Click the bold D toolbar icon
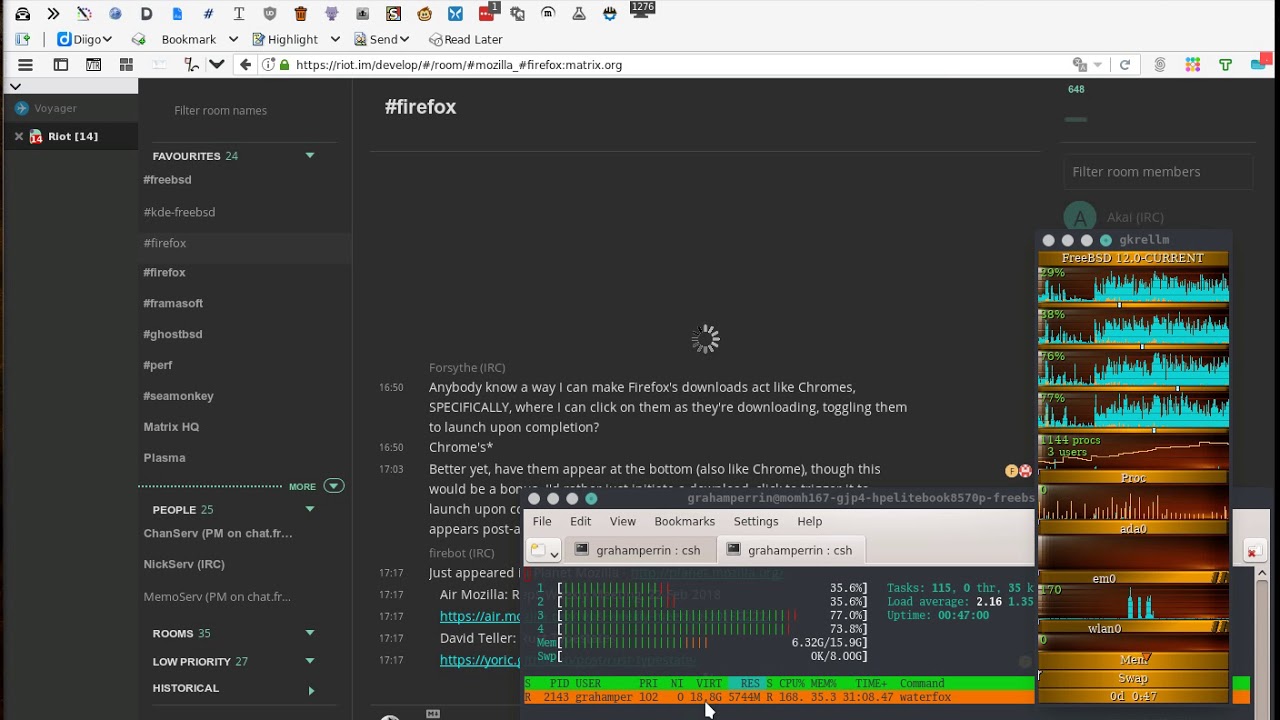Image resolution: width=1280 pixels, height=720 pixels. coord(147,14)
